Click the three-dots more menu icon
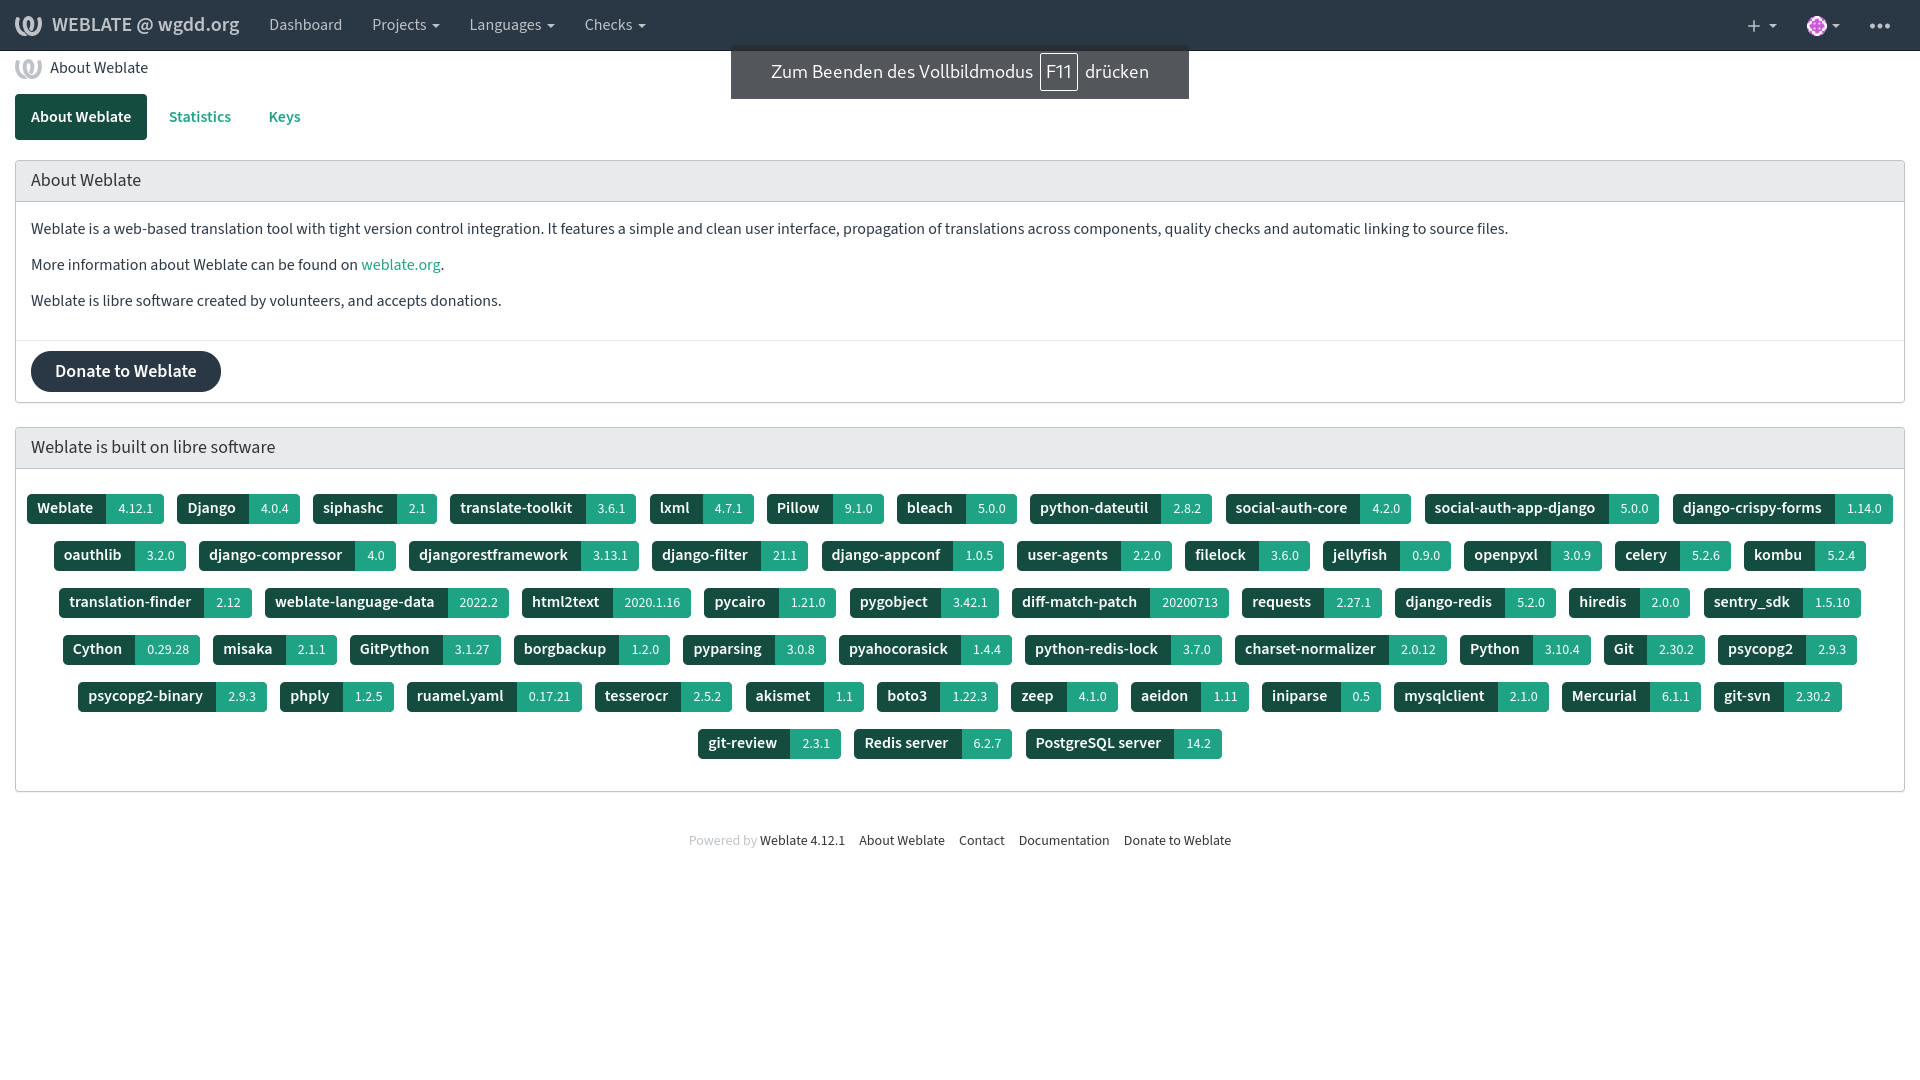The height and width of the screenshot is (1080, 1920). point(1879,26)
